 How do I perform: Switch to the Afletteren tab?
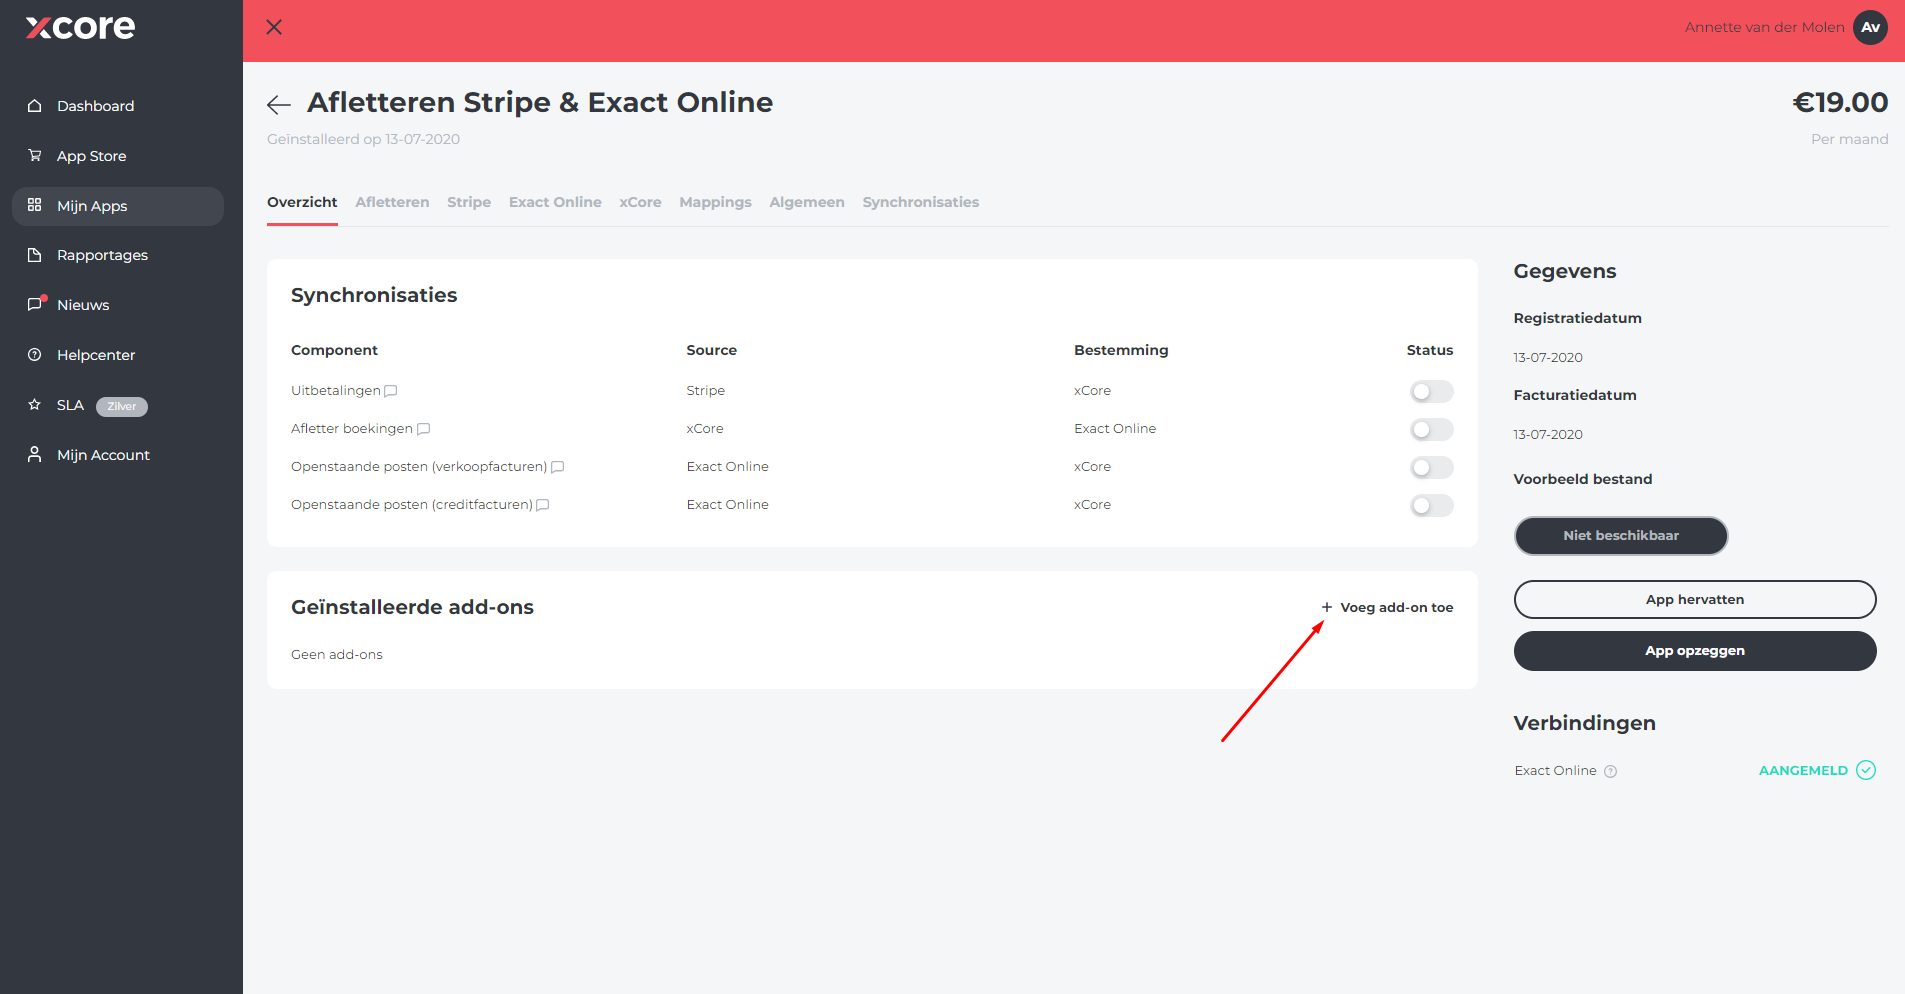coord(392,202)
